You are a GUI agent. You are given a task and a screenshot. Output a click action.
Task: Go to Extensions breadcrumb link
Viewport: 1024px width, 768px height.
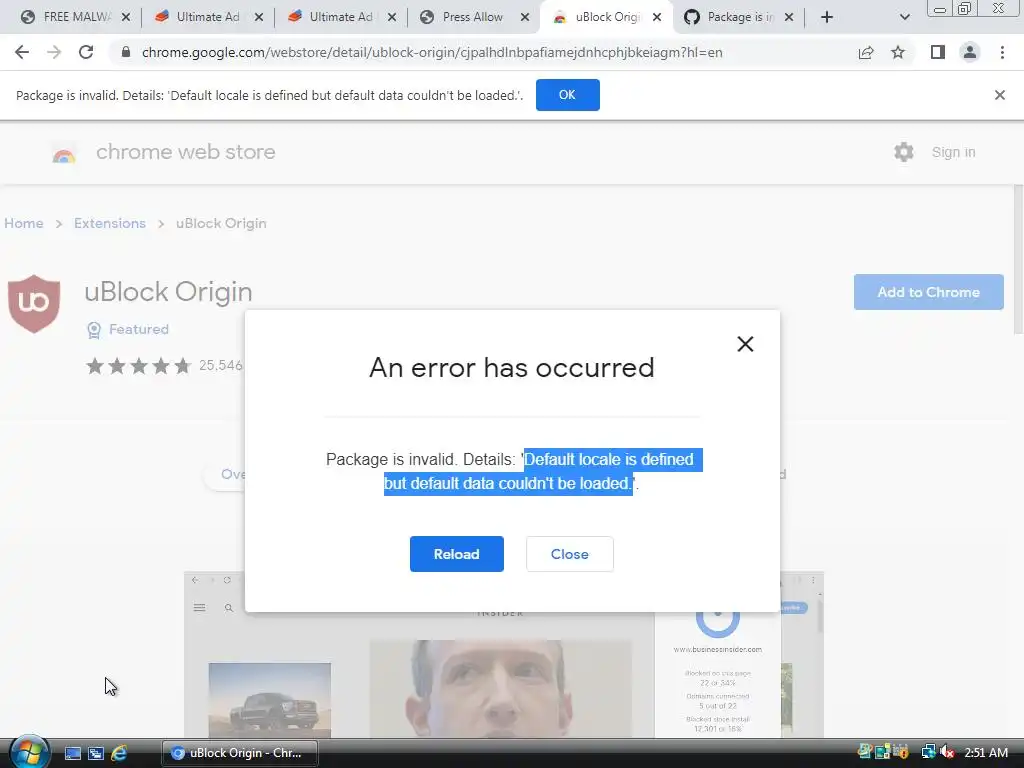coord(110,223)
